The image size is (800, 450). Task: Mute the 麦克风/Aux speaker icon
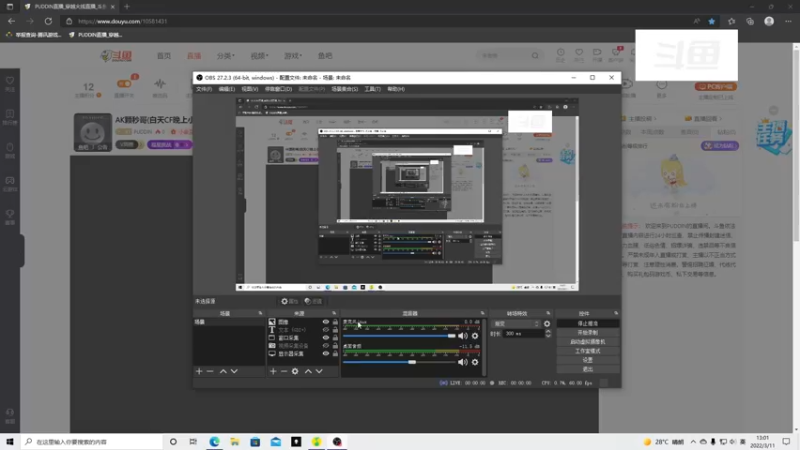pos(463,336)
